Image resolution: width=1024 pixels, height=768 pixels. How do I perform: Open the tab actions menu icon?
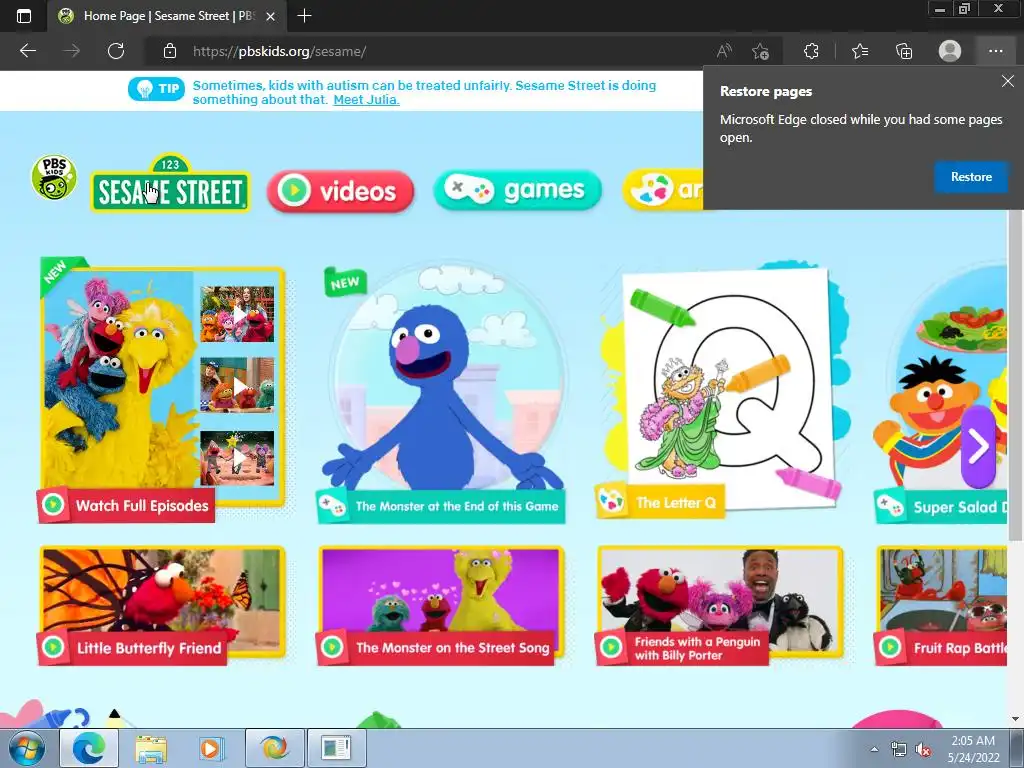(x=24, y=16)
